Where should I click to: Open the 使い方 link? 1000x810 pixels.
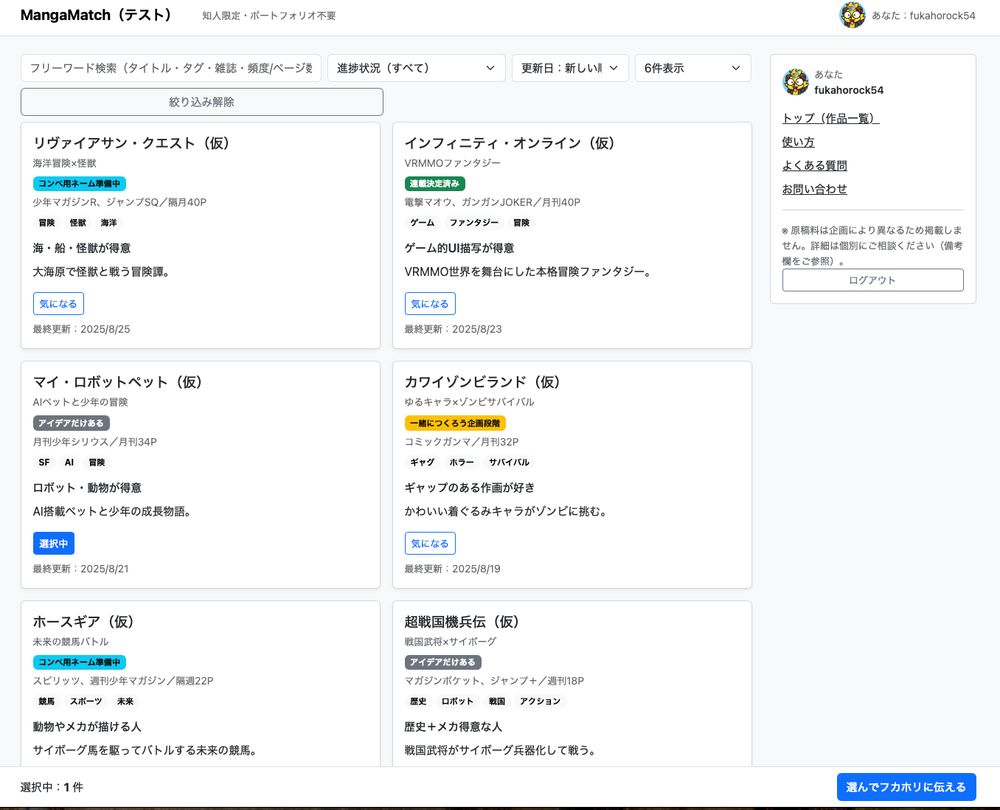pos(798,142)
